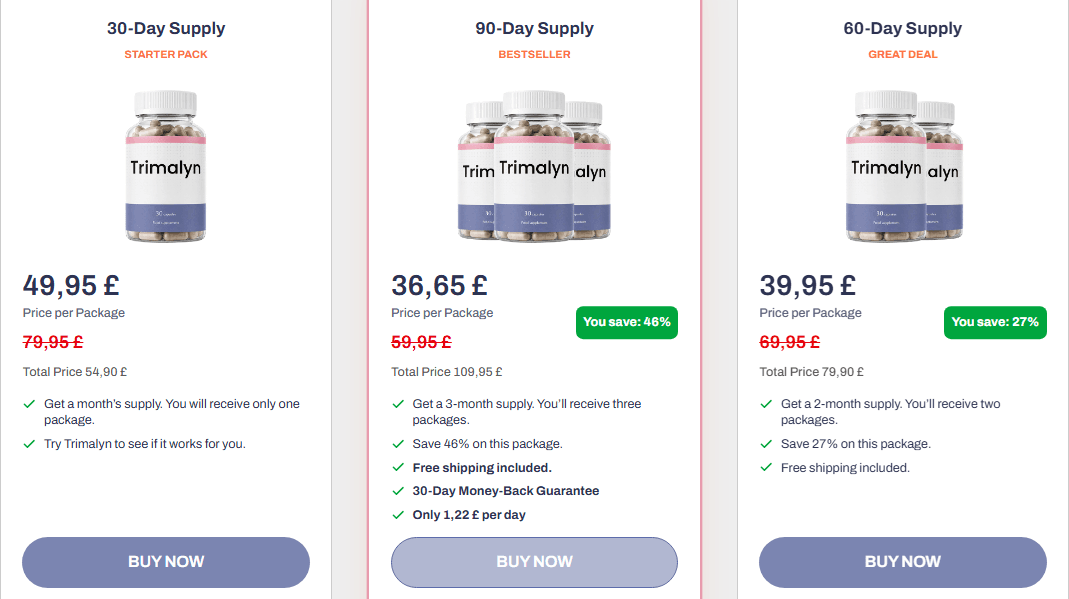Click the 'STARTER PACK' label
Viewport: 1069px width, 599px height.
(x=166, y=55)
